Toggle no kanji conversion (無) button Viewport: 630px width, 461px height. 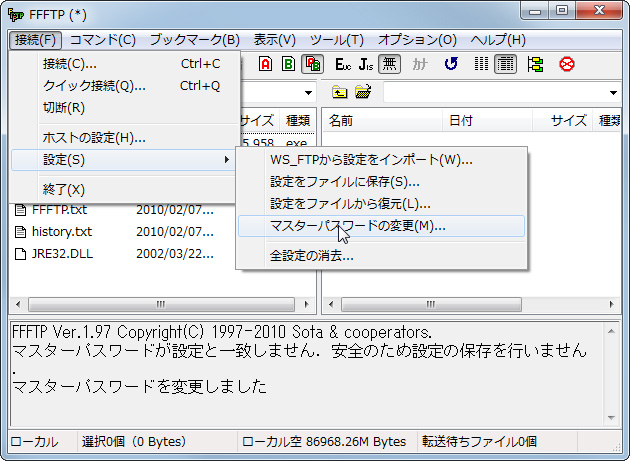coord(389,64)
